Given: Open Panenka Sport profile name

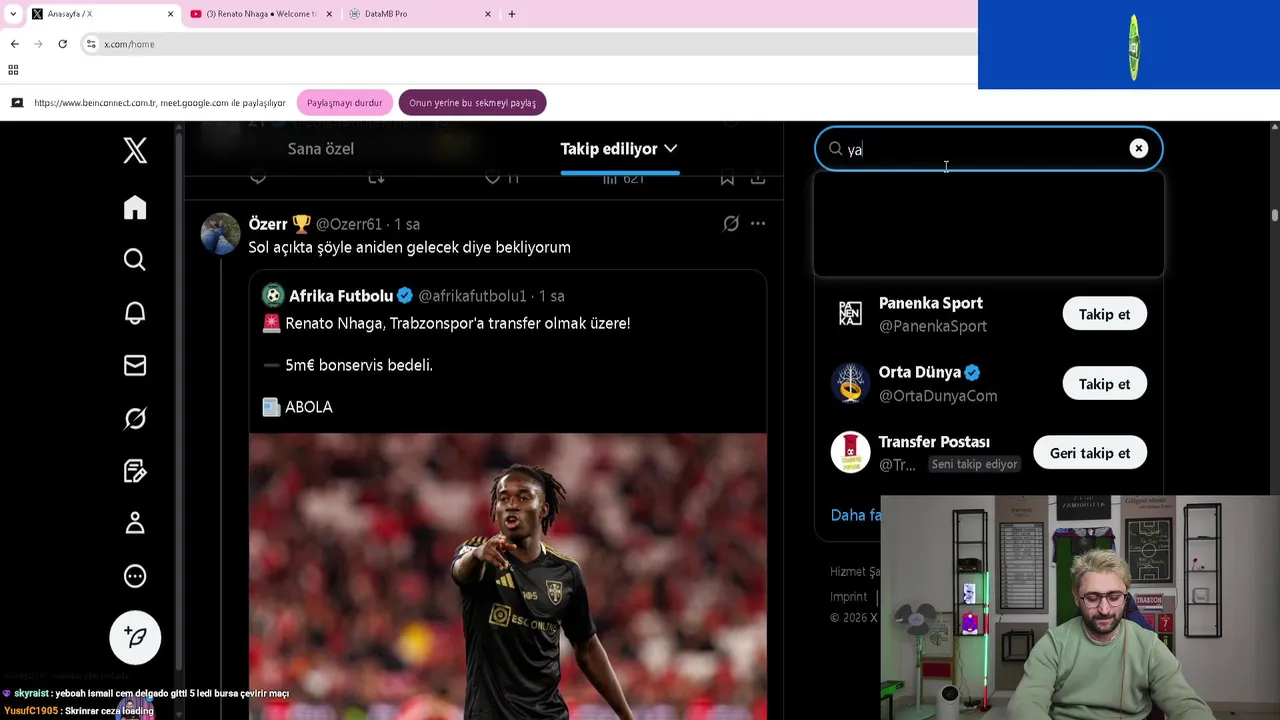Looking at the screenshot, I should [x=931, y=303].
